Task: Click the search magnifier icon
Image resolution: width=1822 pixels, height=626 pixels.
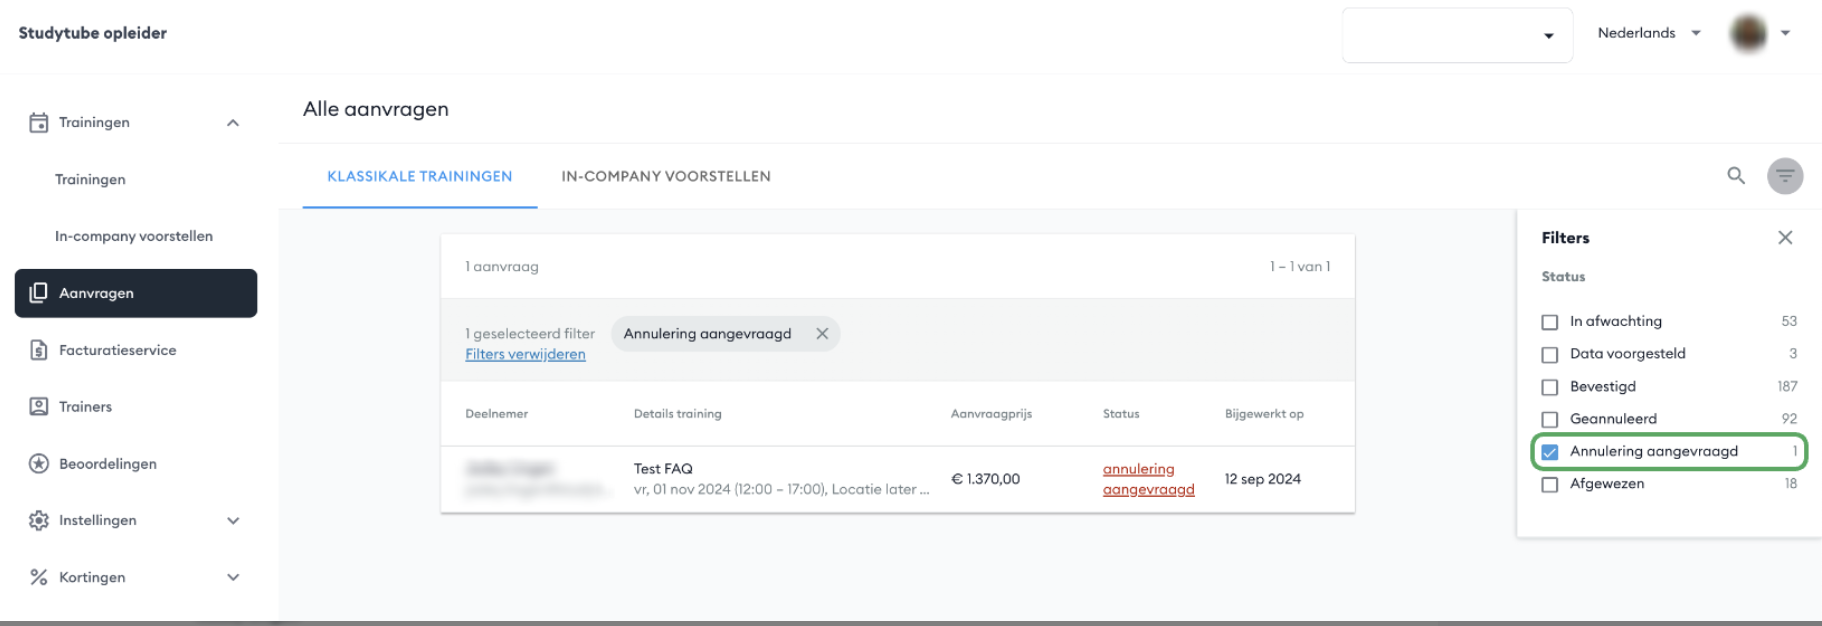Action: (1736, 176)
